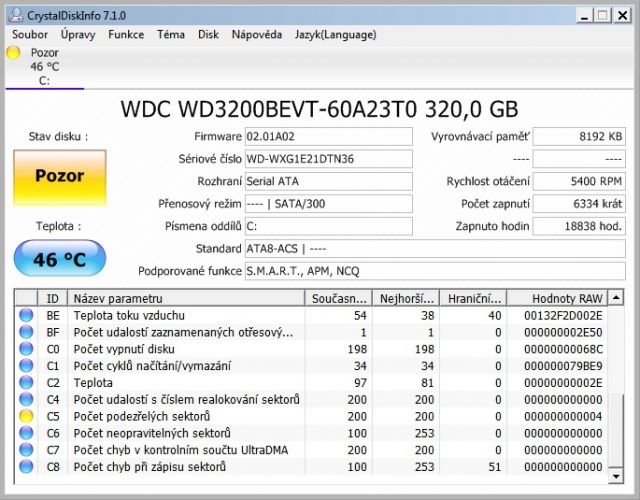Click the ID column header
The height and width of the screenshot is (500, 640).
(x=52, y=298)
